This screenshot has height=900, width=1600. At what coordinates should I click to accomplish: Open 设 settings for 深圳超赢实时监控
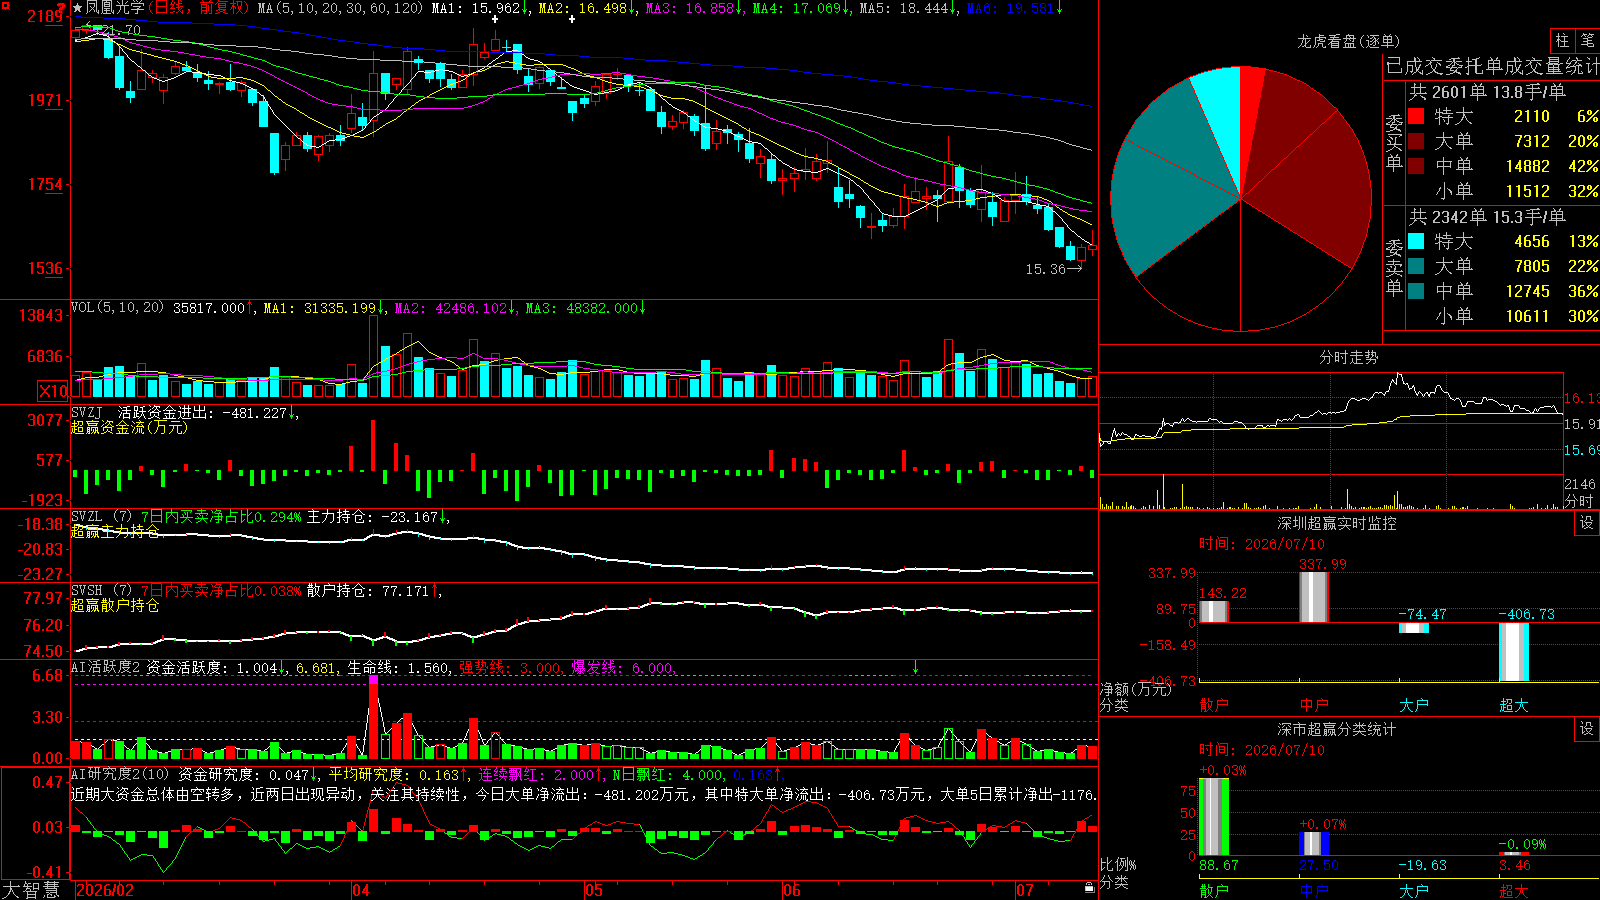1587,523
